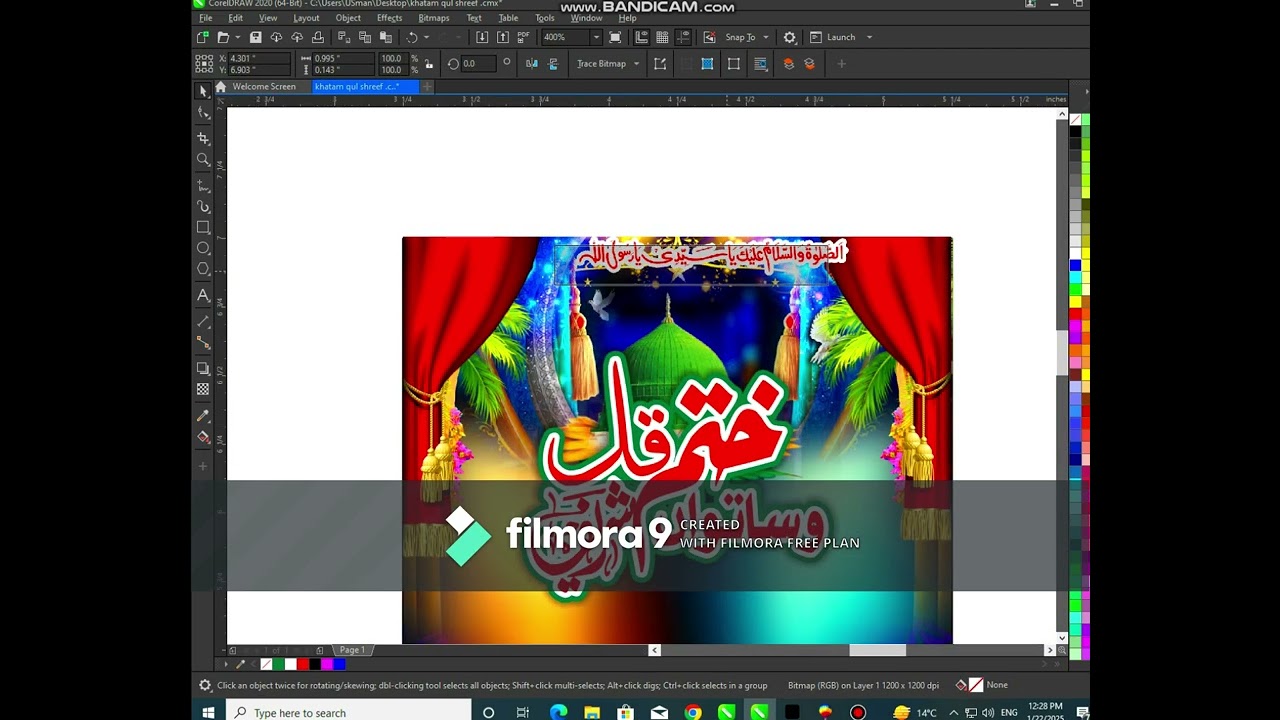The height and width of the screenshot is (720, 1280).
Task: Toggle the Show rulers button
Action: tap(641, 37)
